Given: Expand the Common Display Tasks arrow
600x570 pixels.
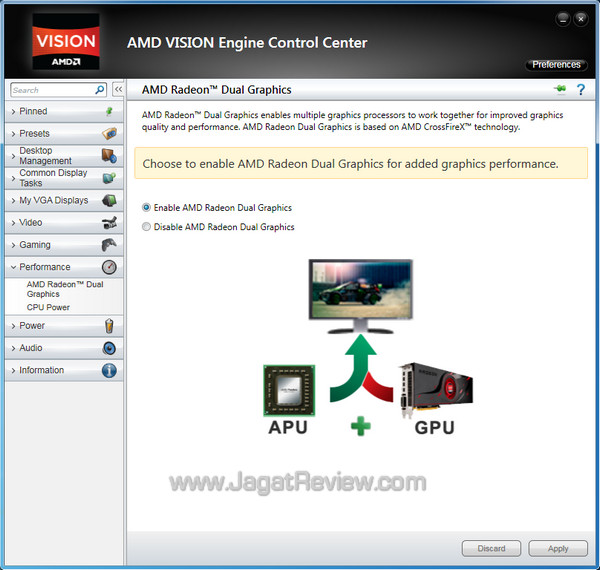Looking at the screenshot, I should (x=13, y=178).
